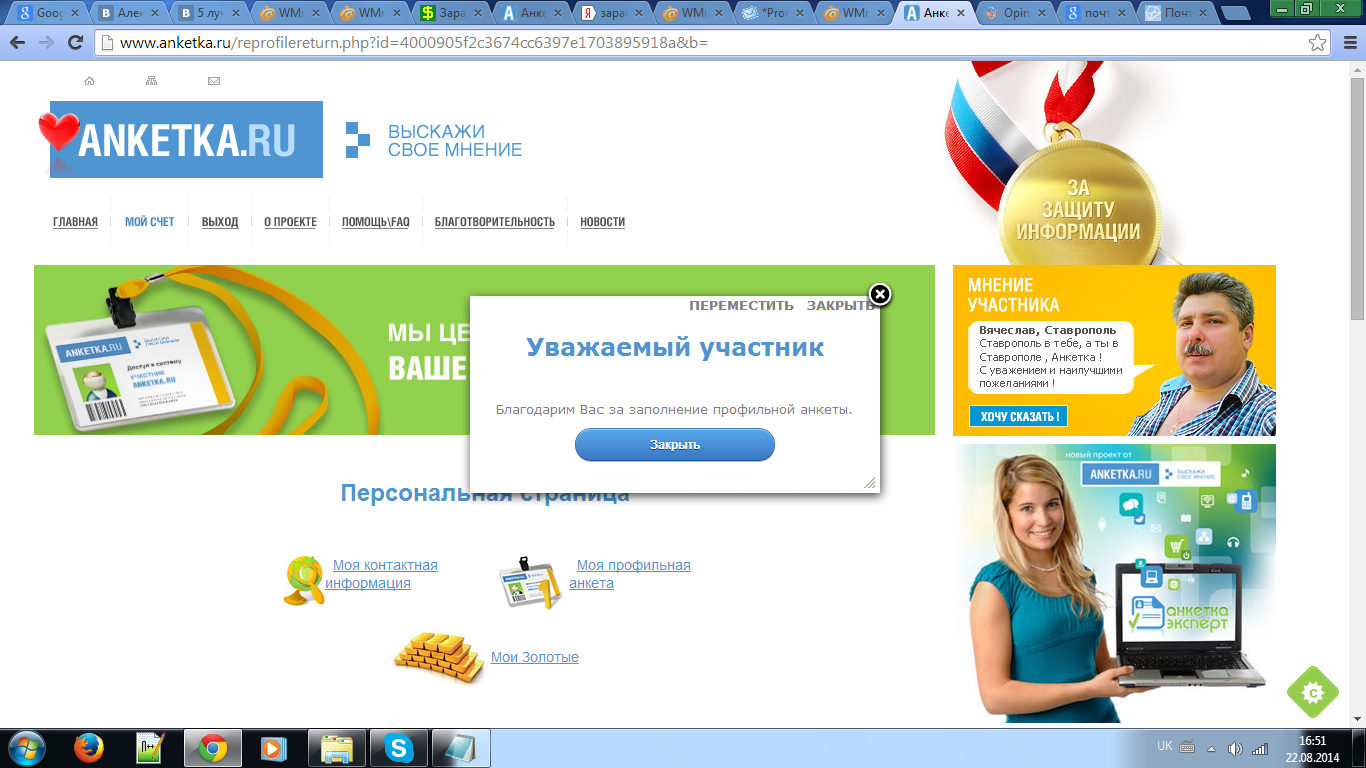Switch to the first Google tab
The height and width of the screenshot is (768, 1366).
point(48,13)
